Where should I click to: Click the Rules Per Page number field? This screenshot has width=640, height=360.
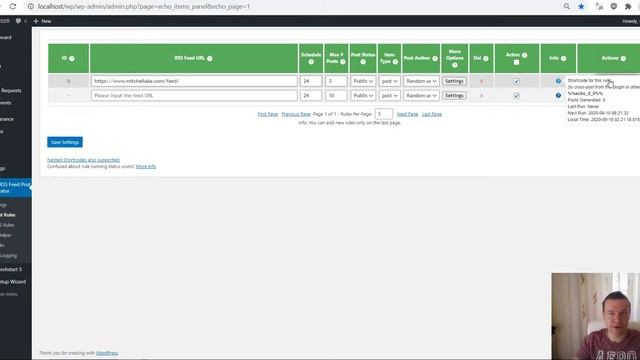coord(384,114)
